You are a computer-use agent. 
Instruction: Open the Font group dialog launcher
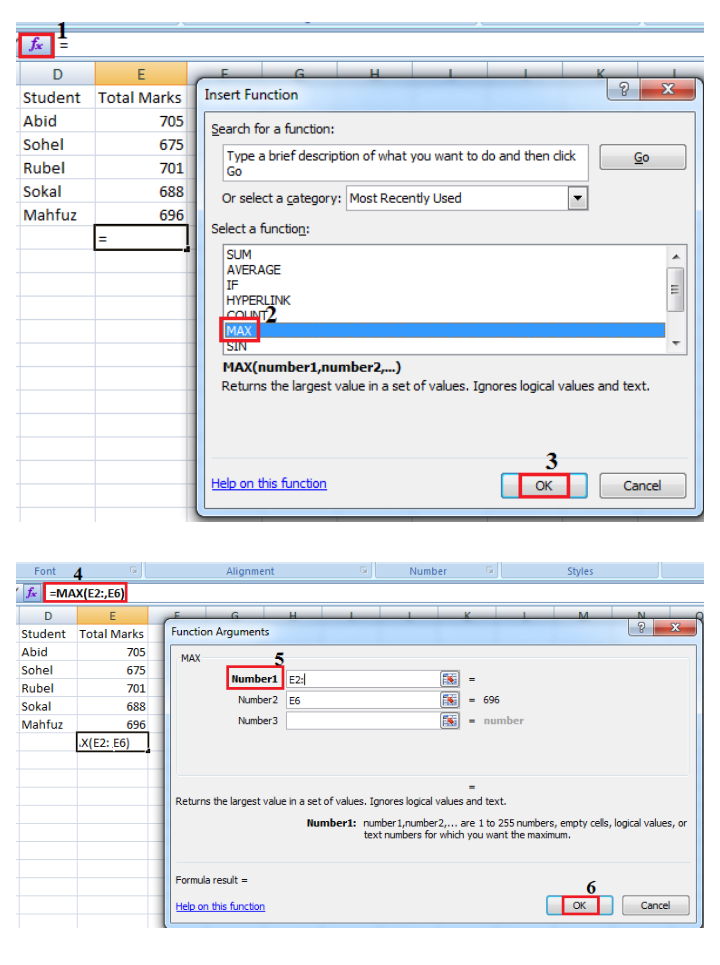coord(133,571)
